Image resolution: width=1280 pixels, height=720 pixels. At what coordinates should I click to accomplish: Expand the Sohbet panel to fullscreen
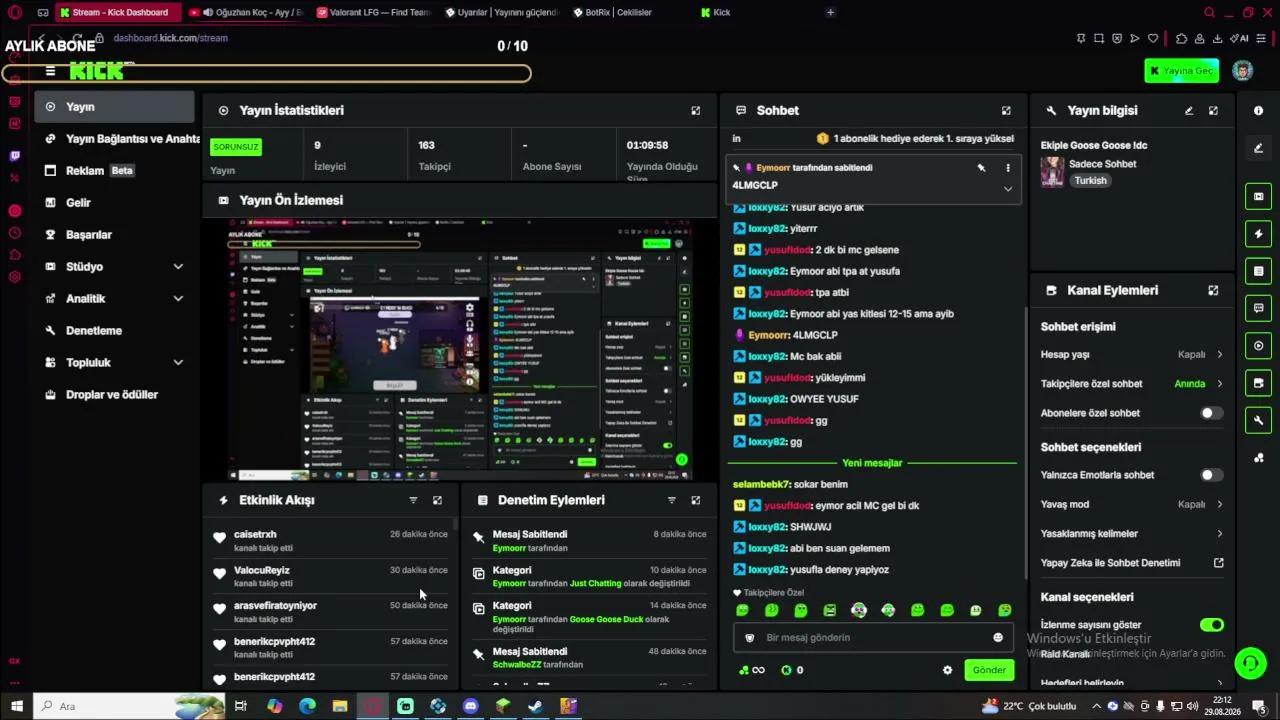pyautogui.click(x=1006, y=111)
